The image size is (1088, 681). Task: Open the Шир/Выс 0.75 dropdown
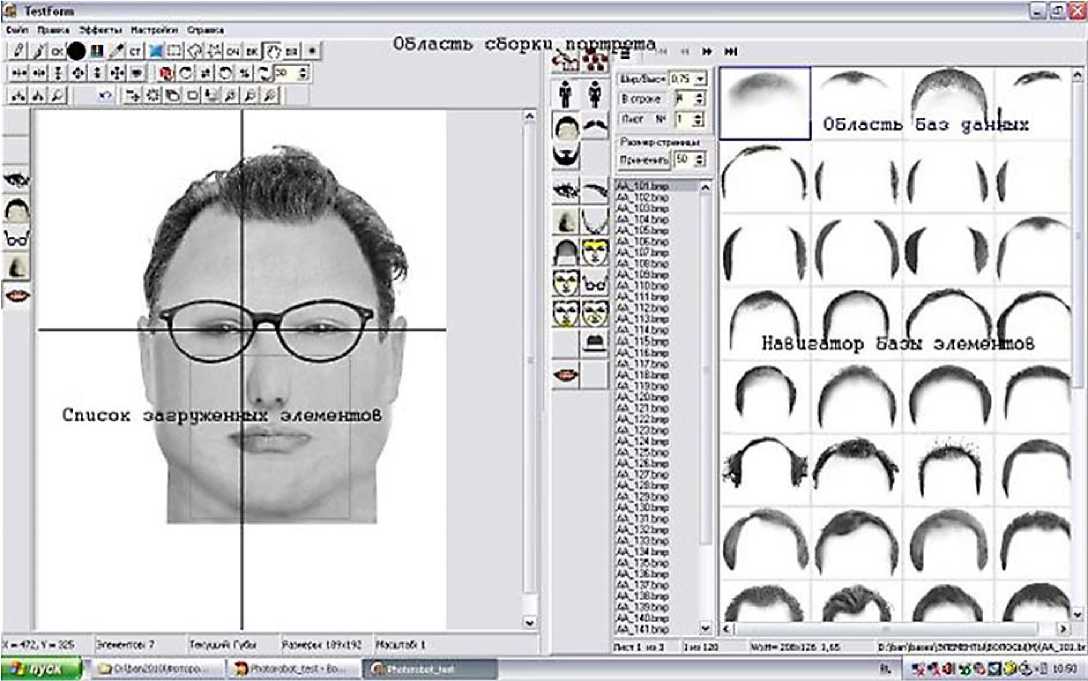701,78
